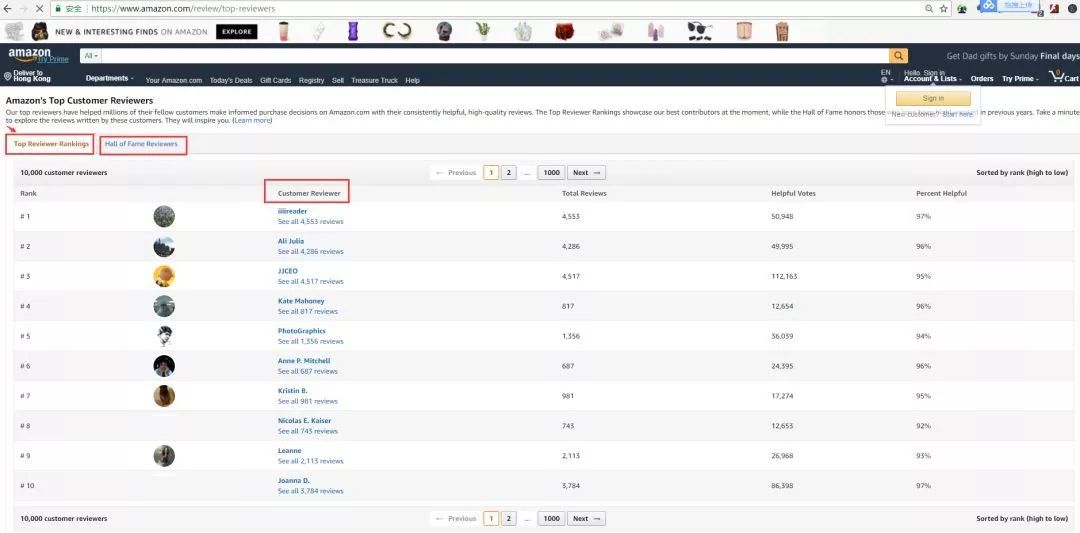Click the Get Dad gifts by Sunday promo
This screenshot has width=1080, height=533.
(x=1012, y=56)
